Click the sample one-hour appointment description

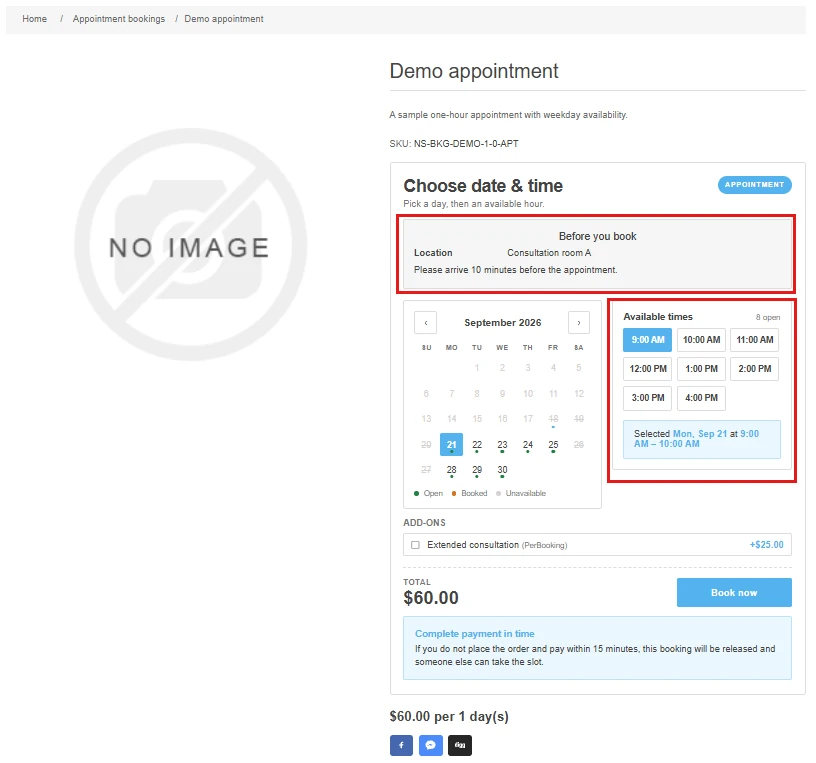[x=508, y=115]
